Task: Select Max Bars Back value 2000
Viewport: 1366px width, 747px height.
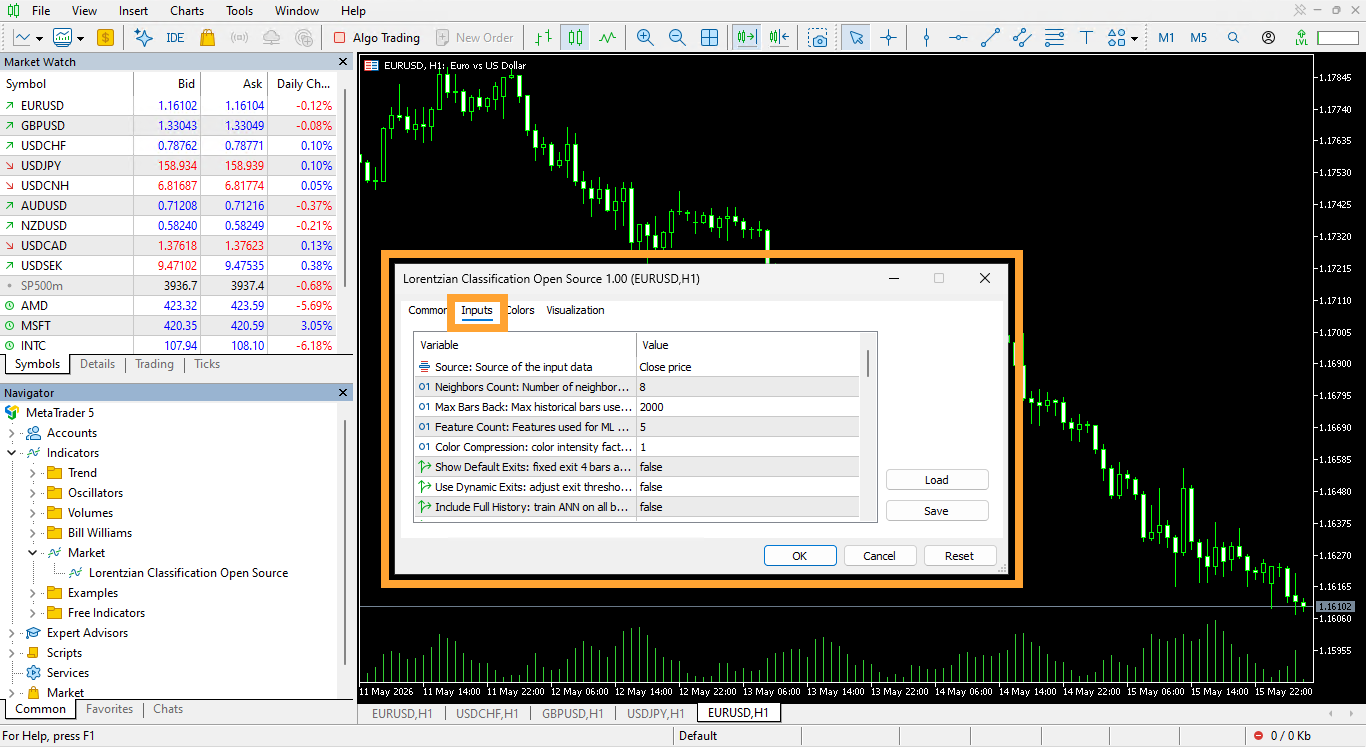Action: pos(748,407)
